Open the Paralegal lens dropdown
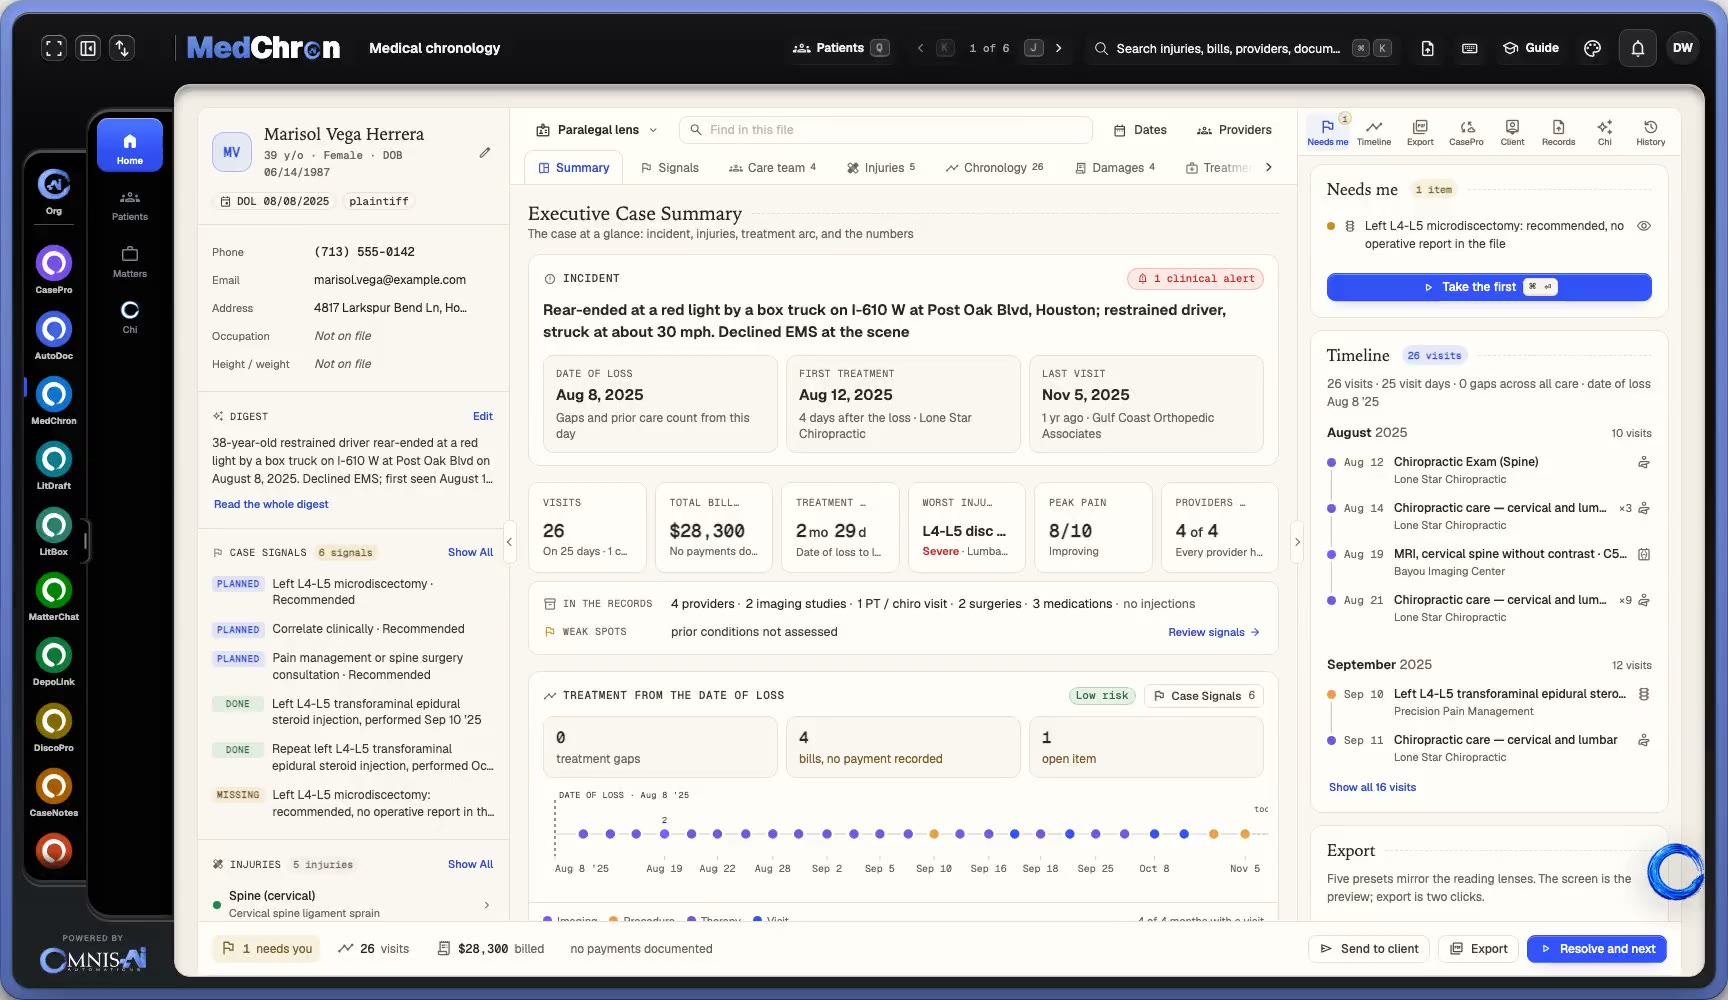The image size is (1728, 1000). [597, 130]
